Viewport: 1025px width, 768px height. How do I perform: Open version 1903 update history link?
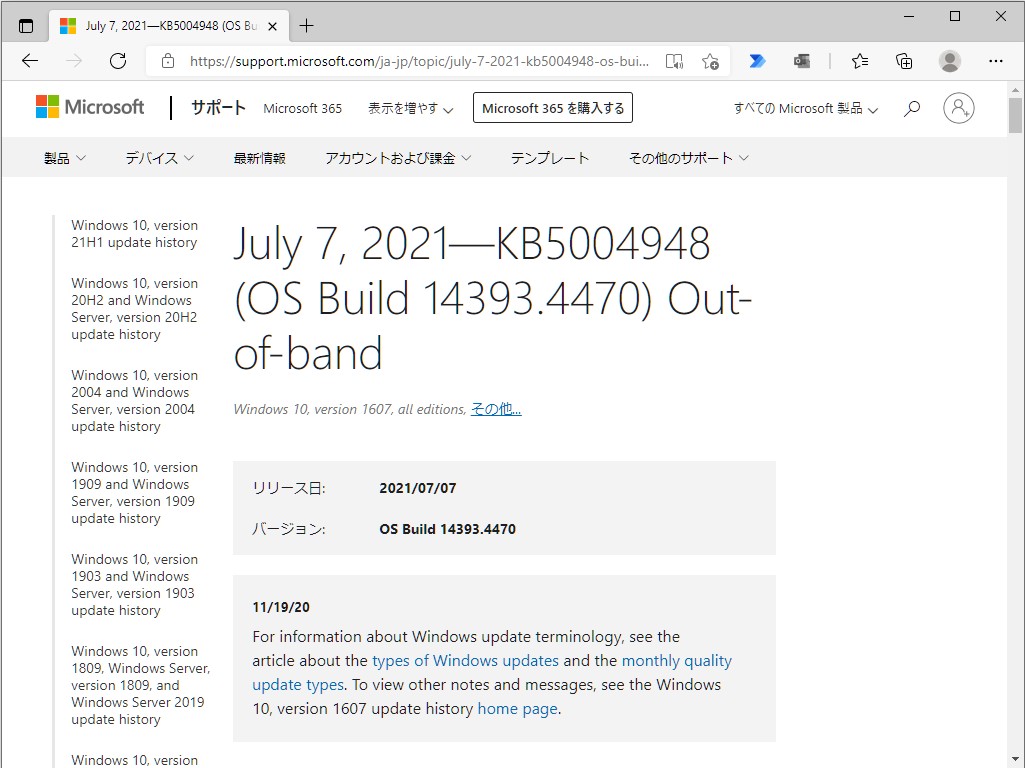click(x=134, y=585)
